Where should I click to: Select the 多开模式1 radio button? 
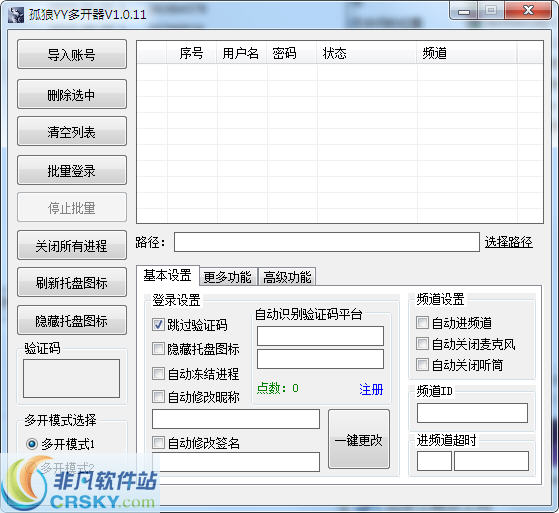pos(32,444)
